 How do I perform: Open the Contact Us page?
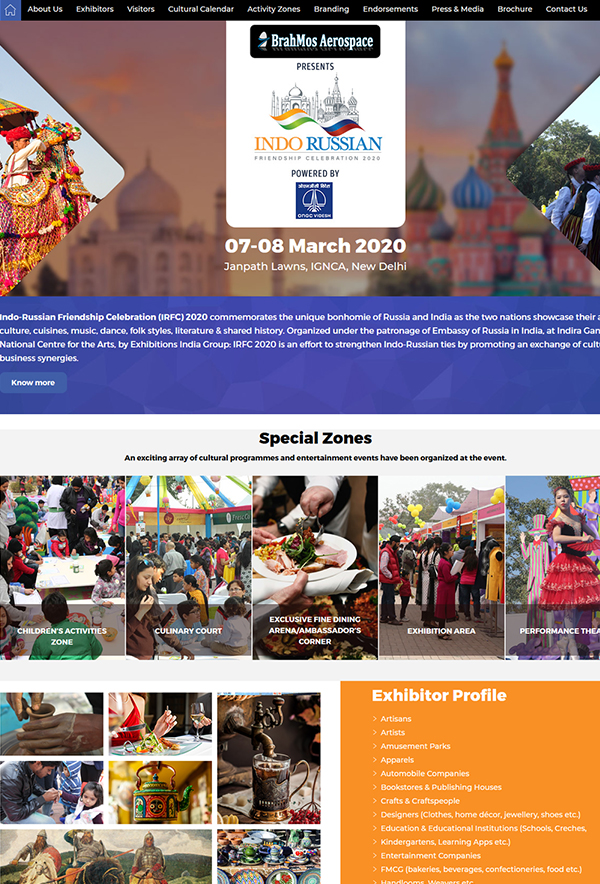[x=566, y=9]
